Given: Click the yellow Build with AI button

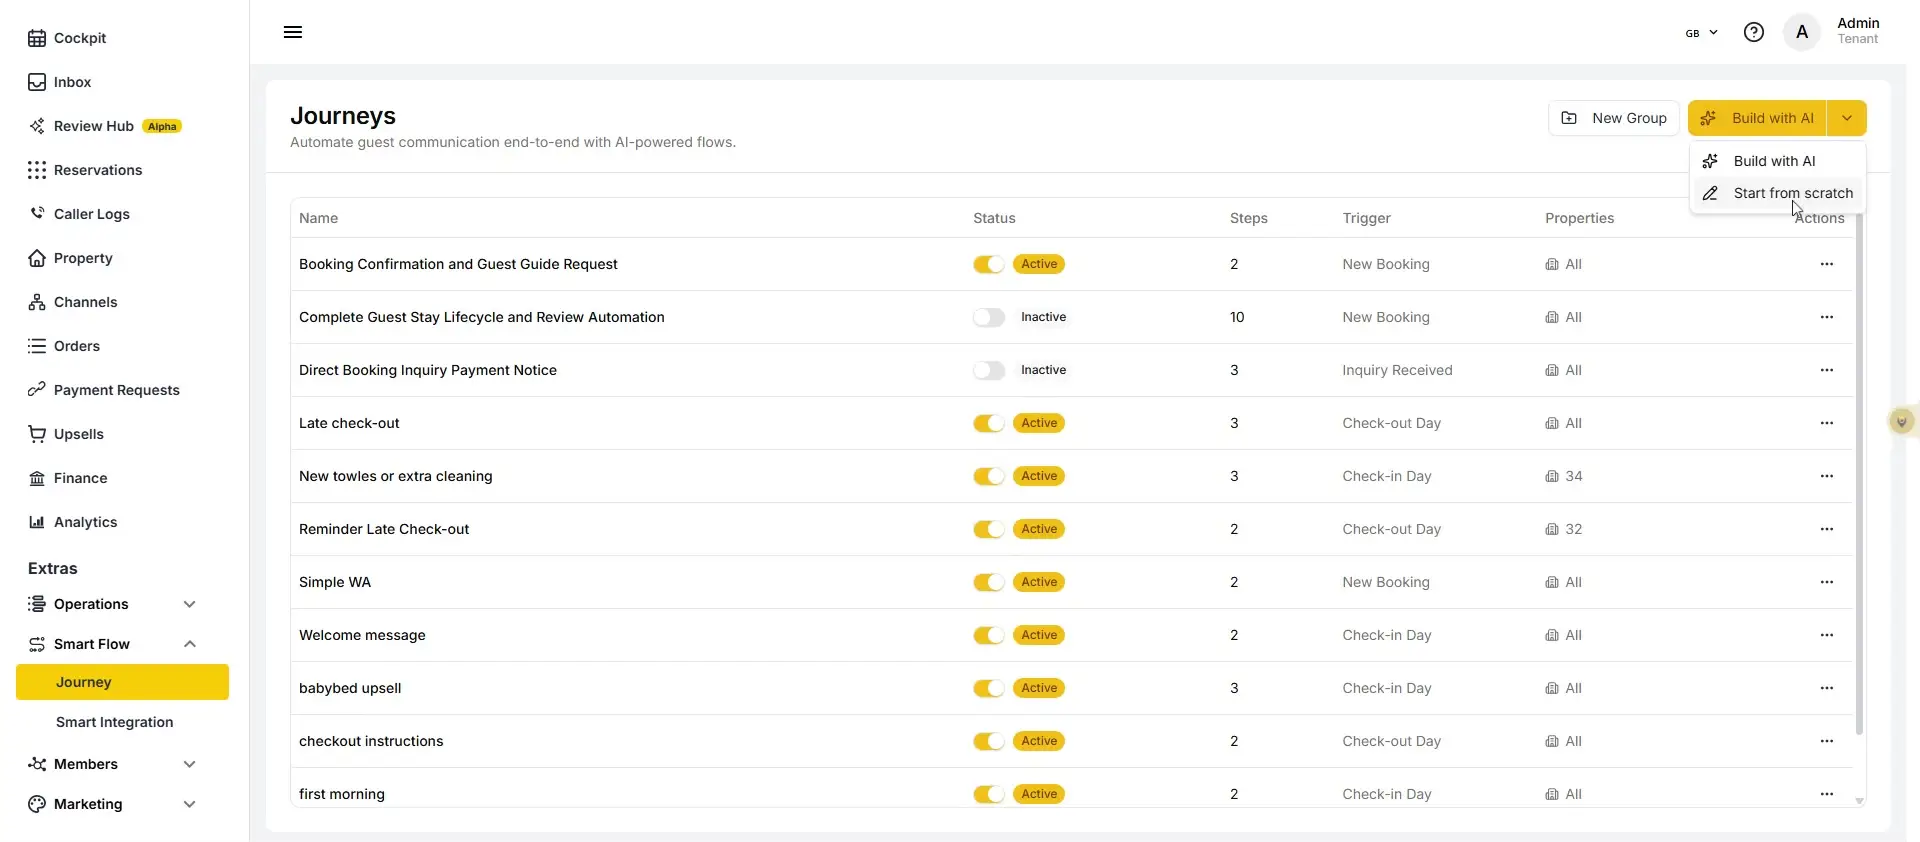Looking at the screenshot, I should point(1757,118).
